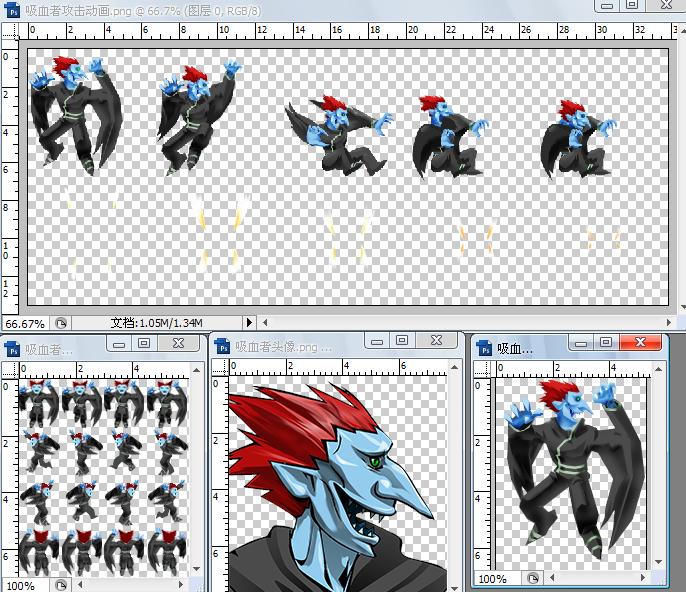Maximize the 吸血者攻击动画.png window
The height and width of the screenshot is (592, 686).
tap(632, 5)
